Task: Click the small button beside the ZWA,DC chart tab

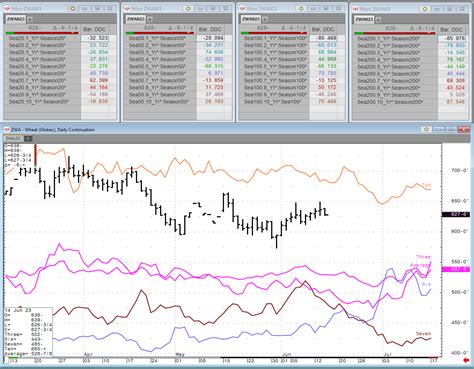Action: 28,138
